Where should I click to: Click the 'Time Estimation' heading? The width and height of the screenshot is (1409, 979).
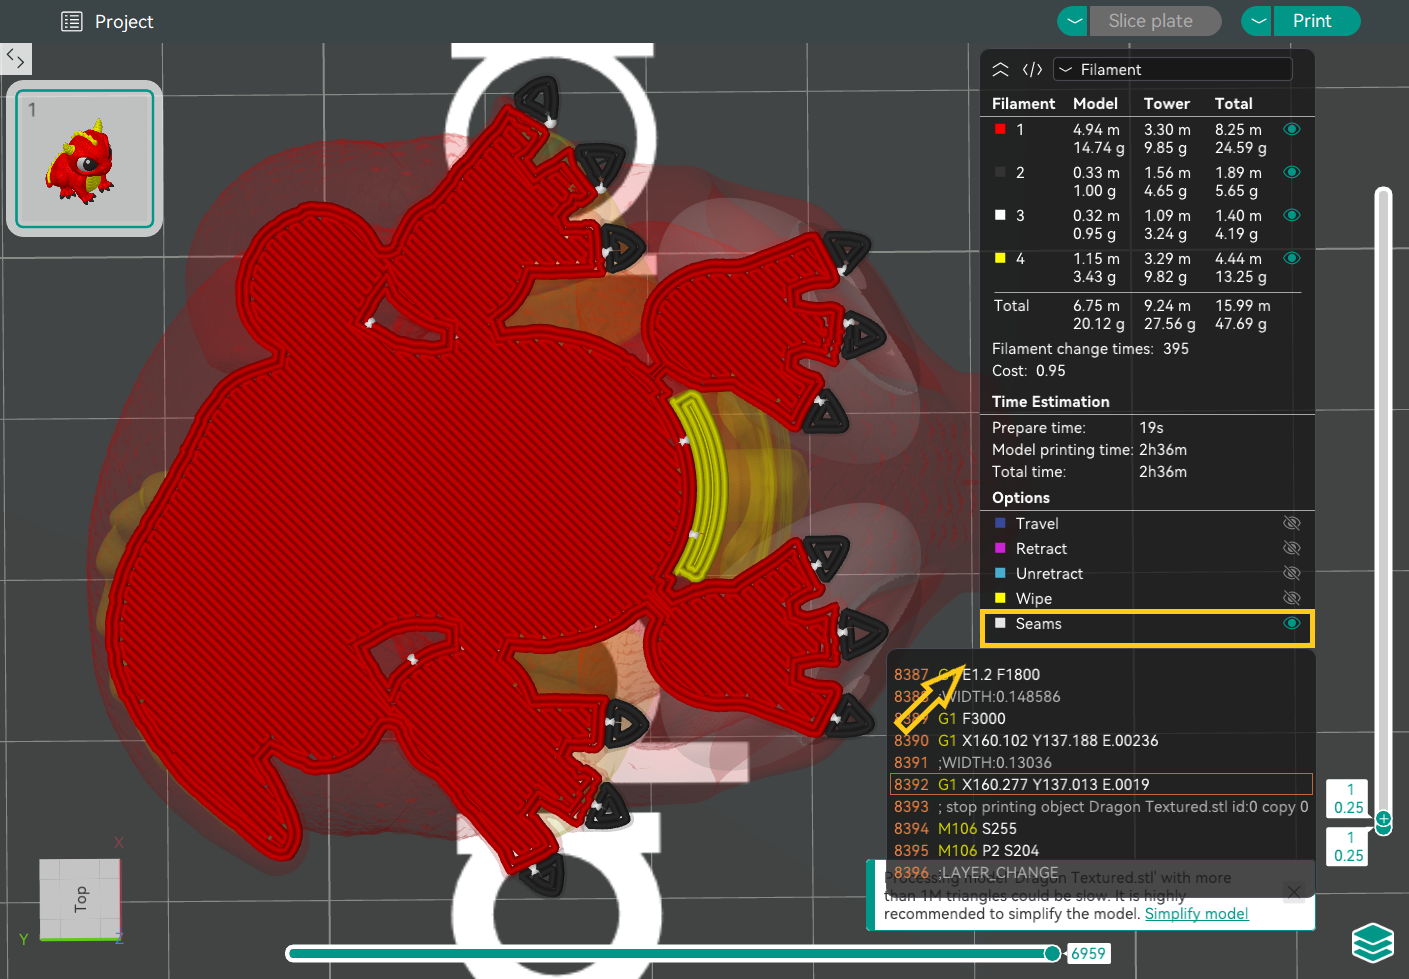click(x=1050, y=401)
